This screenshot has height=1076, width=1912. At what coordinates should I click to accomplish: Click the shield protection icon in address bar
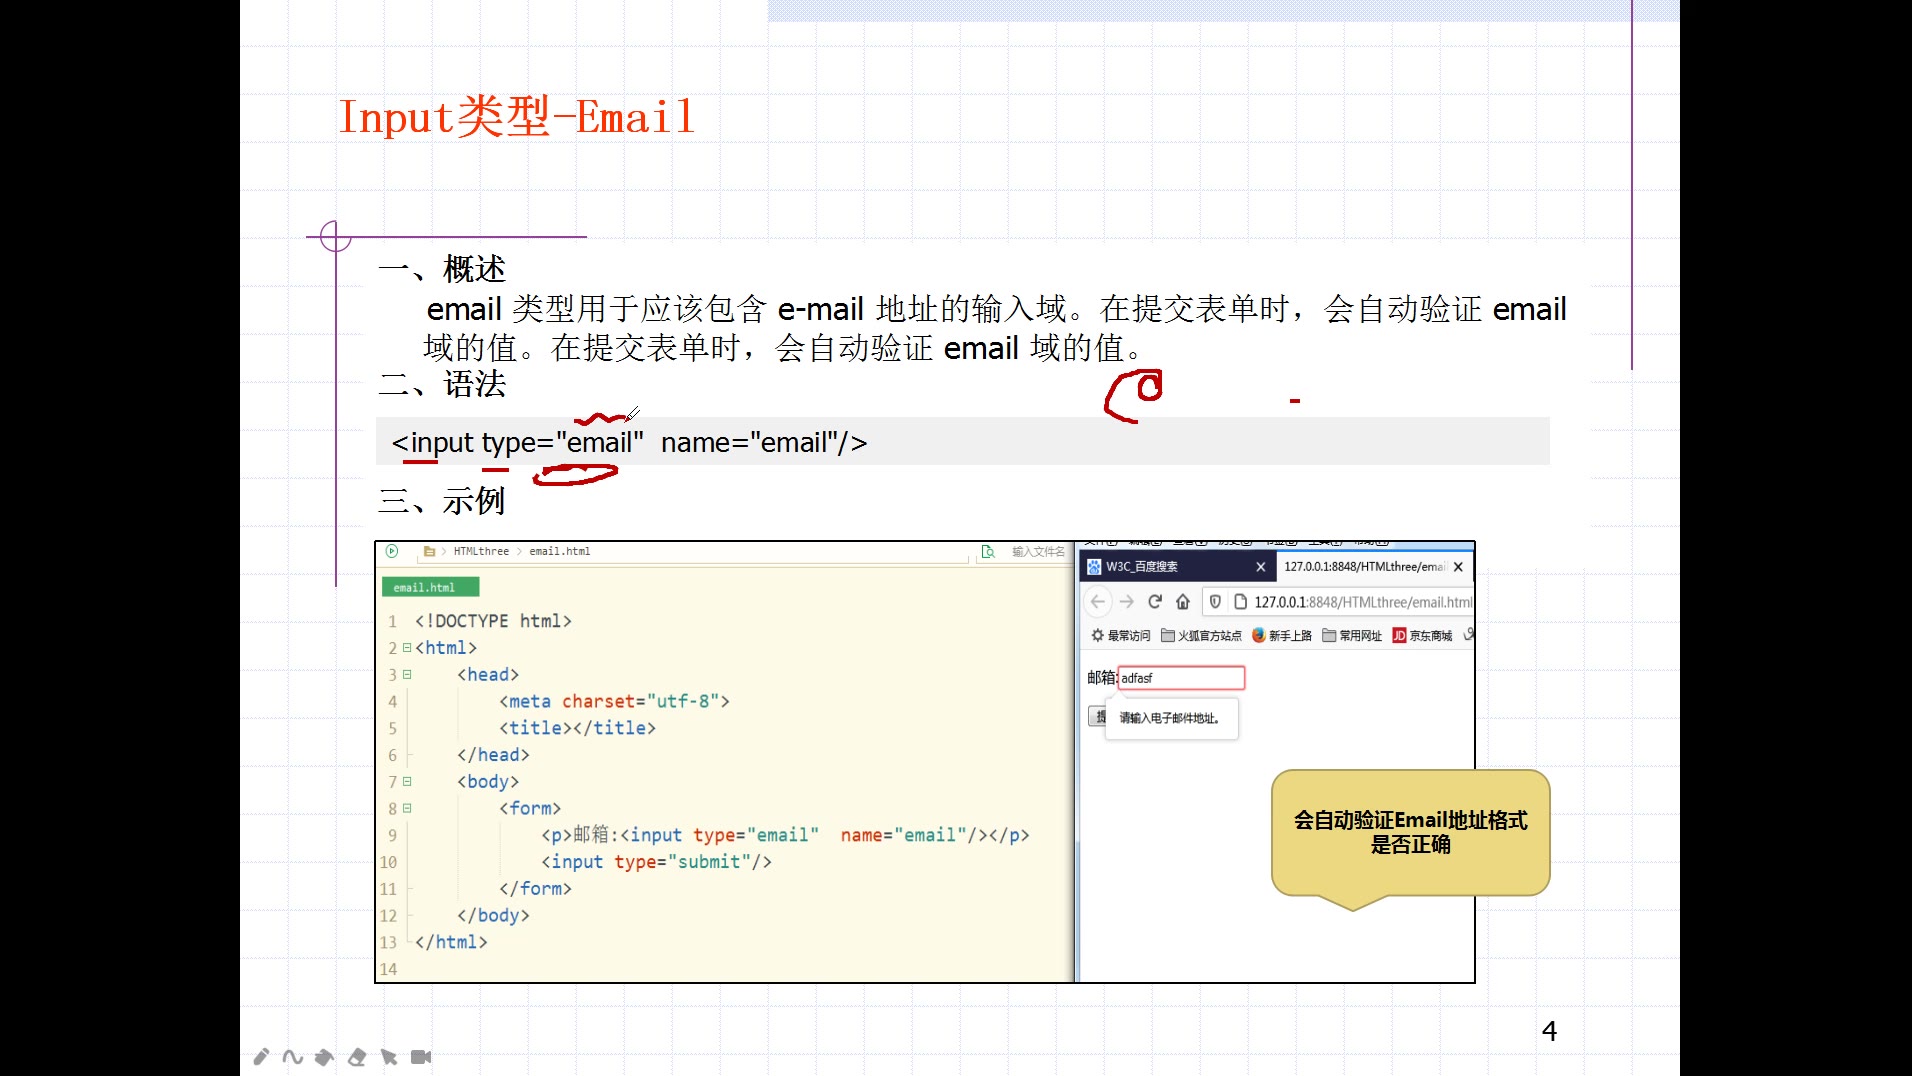1216,602
